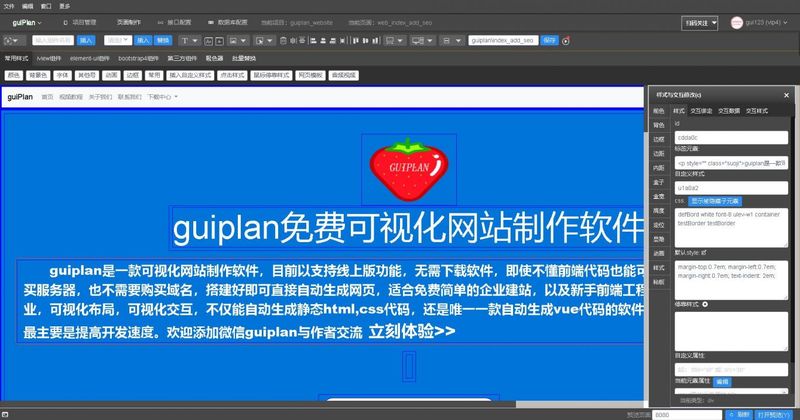
Task: Focus the component name input field
Action: (x=53, y=40)
